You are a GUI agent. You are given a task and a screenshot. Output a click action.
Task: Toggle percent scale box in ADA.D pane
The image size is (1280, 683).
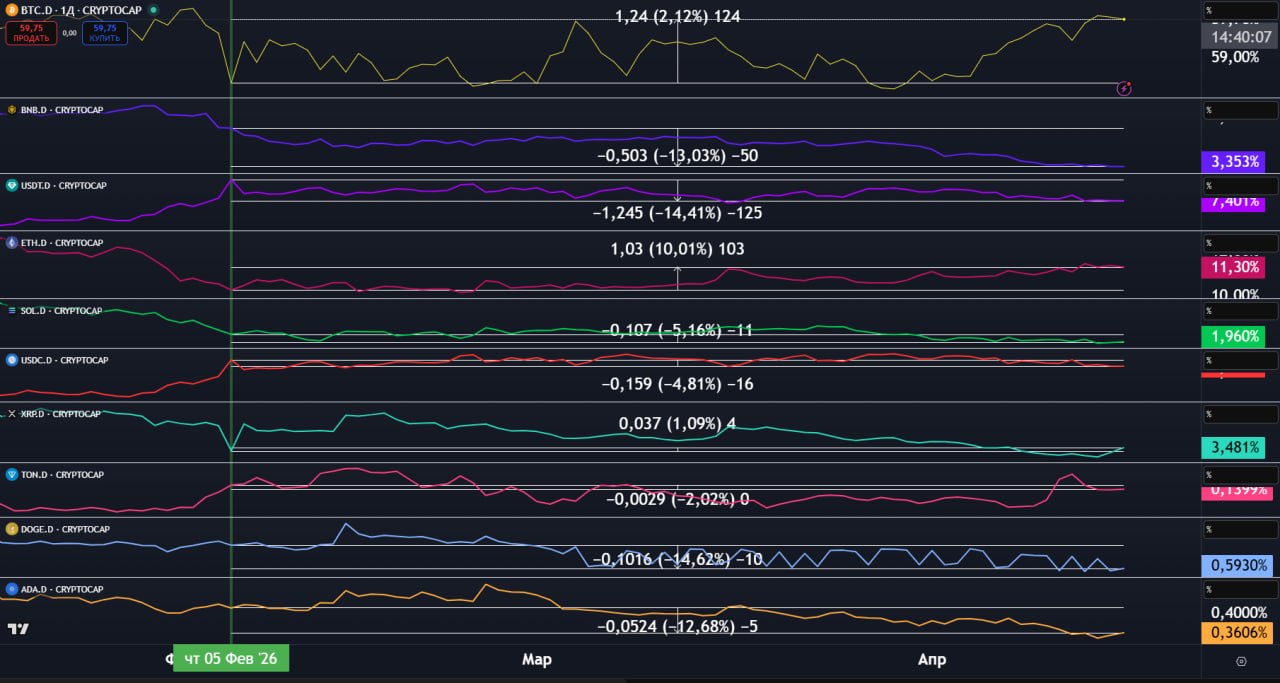click(x=1240, y=589)
